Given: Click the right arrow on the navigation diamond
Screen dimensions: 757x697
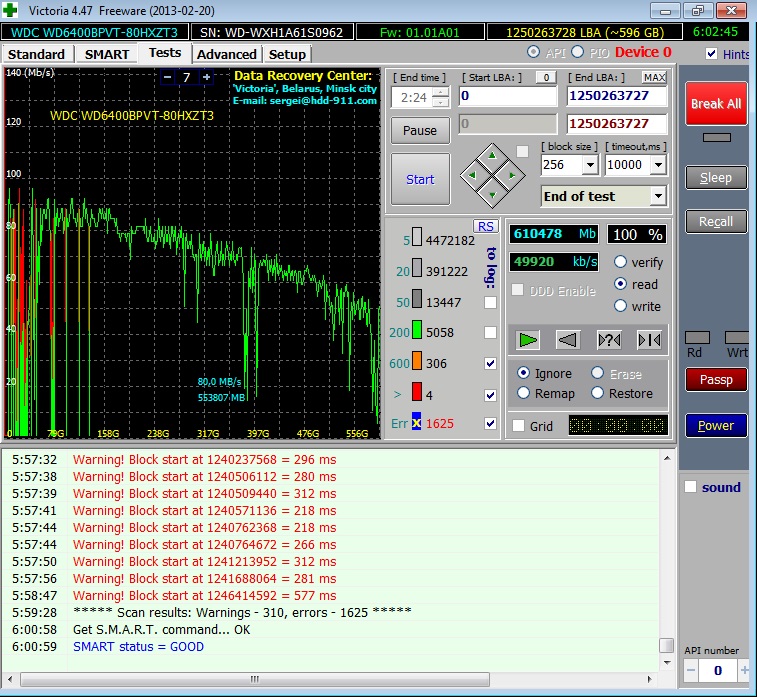Looking at the screenshot, I should coord(511,175).
